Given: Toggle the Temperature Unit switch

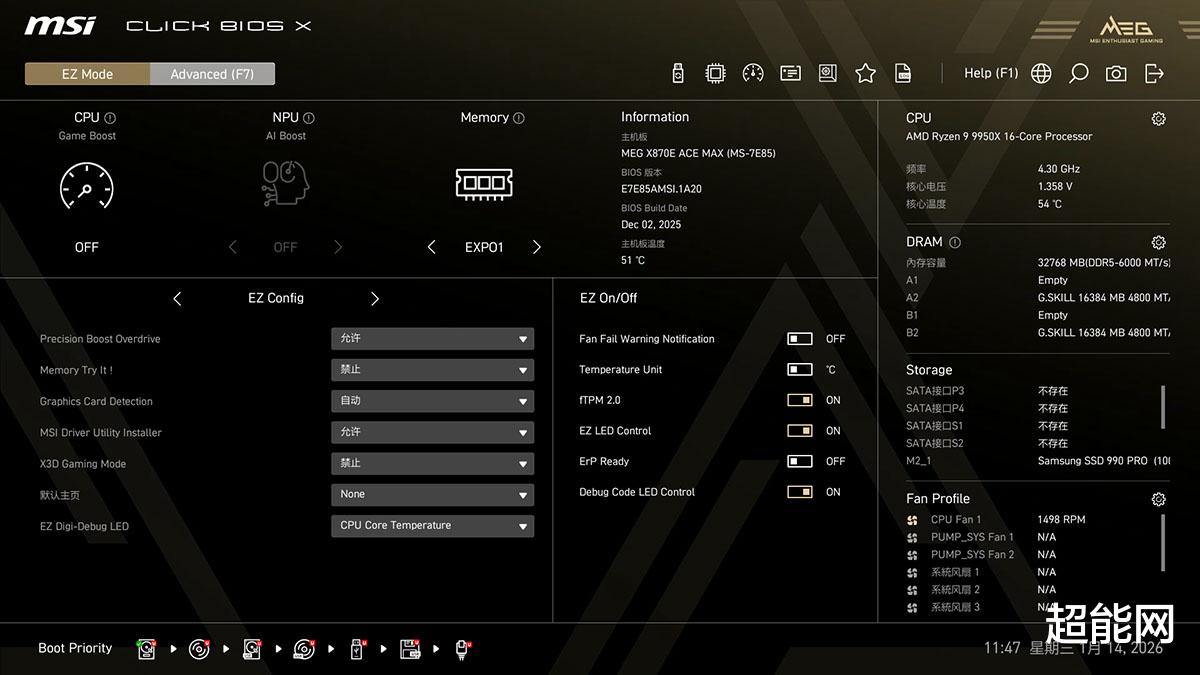Looking at the screenshot, I should tap(800, 370).
